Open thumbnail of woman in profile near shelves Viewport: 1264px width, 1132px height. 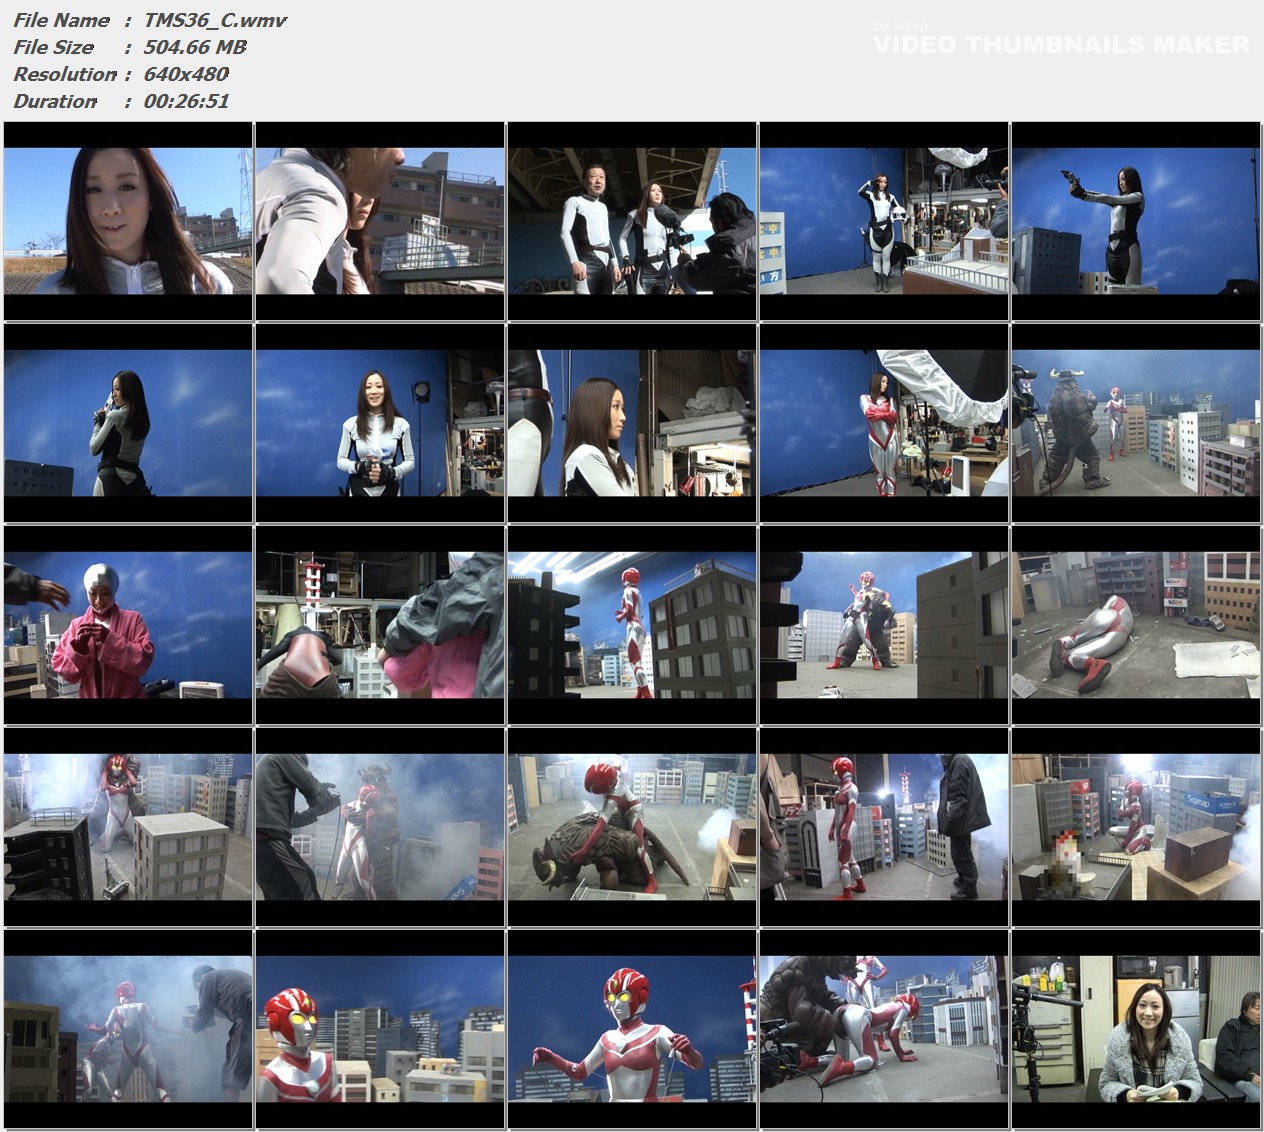click(632, 423)
